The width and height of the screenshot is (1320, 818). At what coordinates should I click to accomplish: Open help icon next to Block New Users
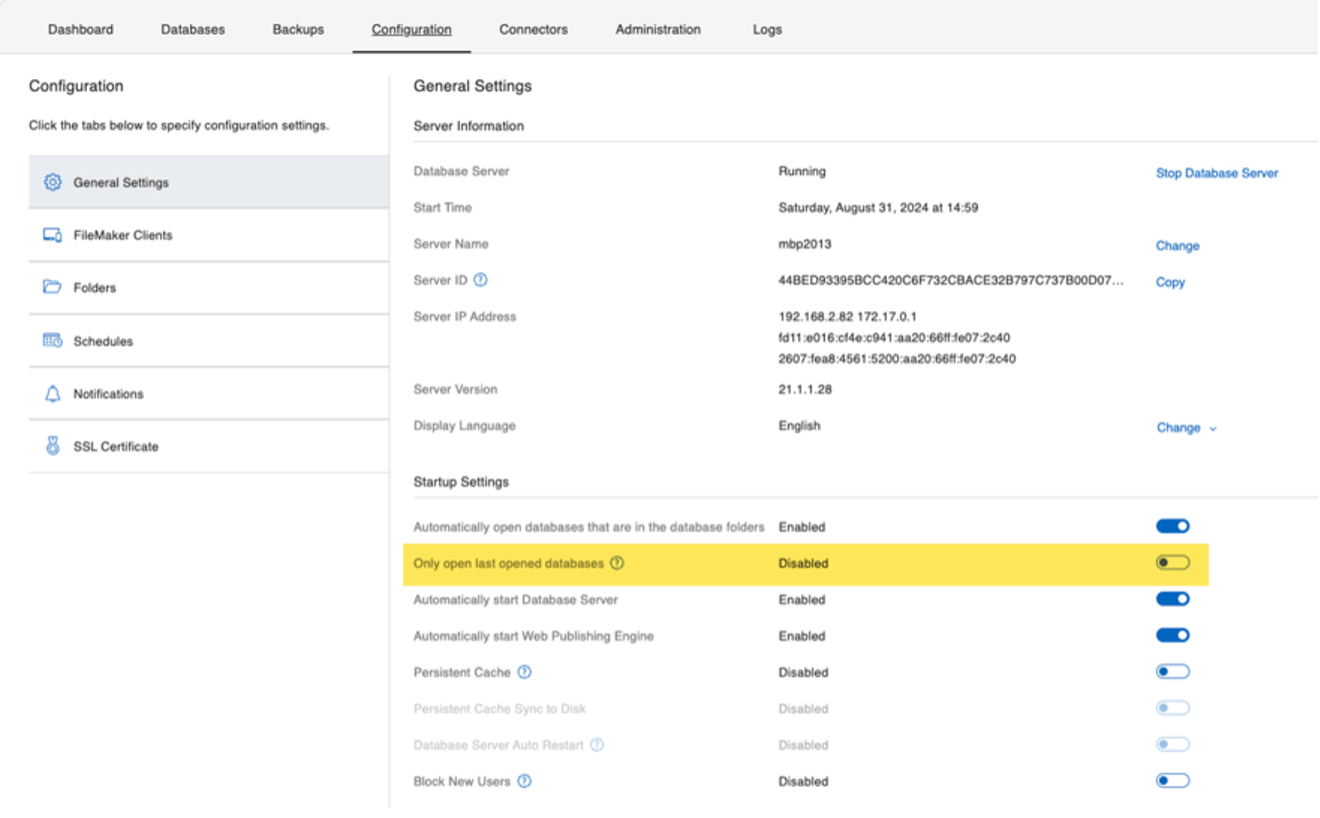(x=524, y=781)
